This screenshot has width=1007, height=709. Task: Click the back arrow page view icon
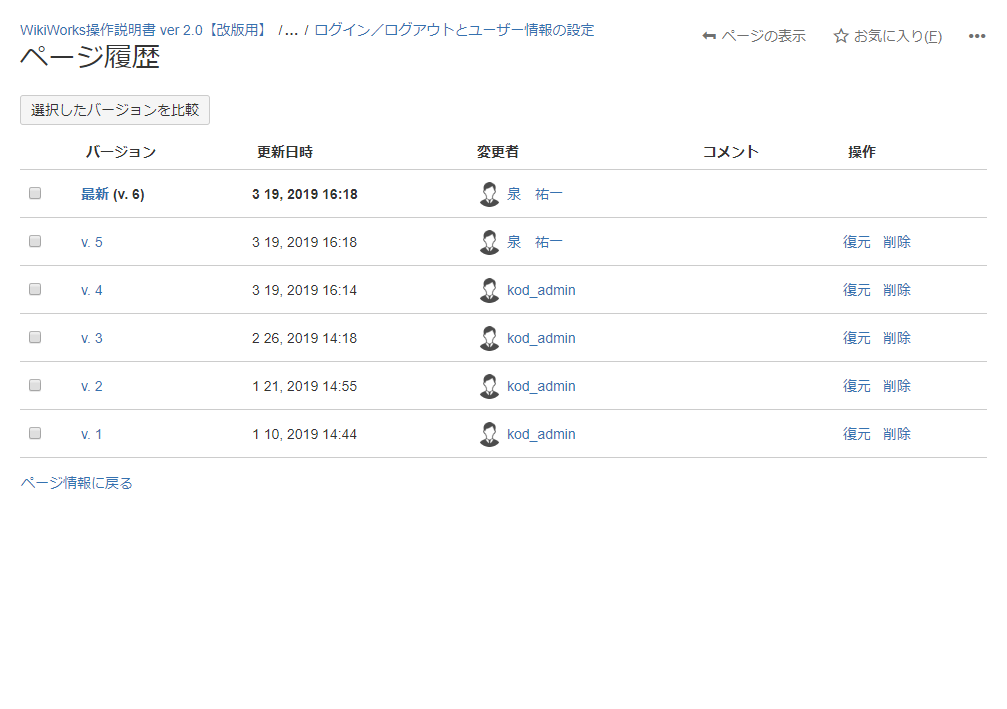(709, 36)
